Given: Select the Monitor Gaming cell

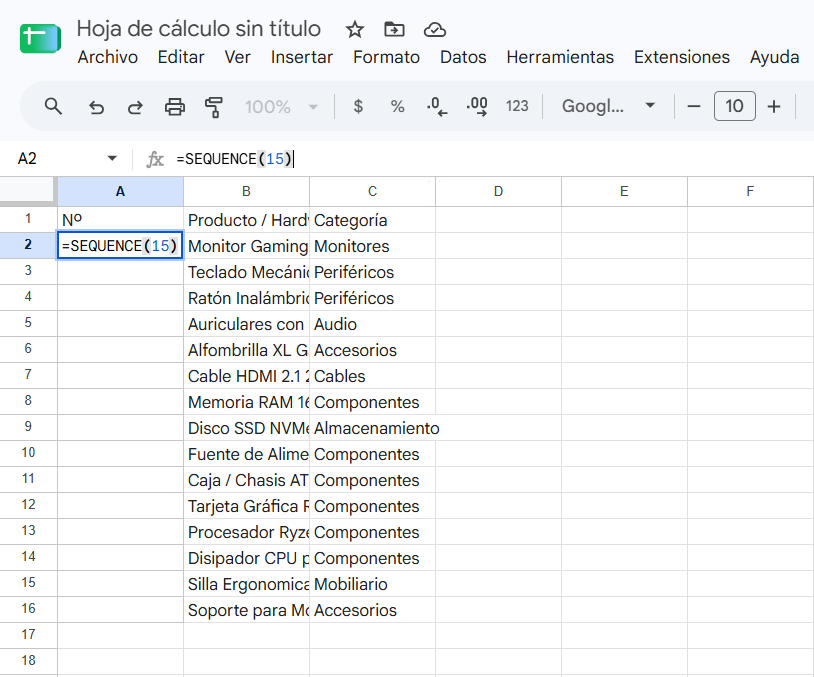Looking at the screenshot, I should pos(247,246).
